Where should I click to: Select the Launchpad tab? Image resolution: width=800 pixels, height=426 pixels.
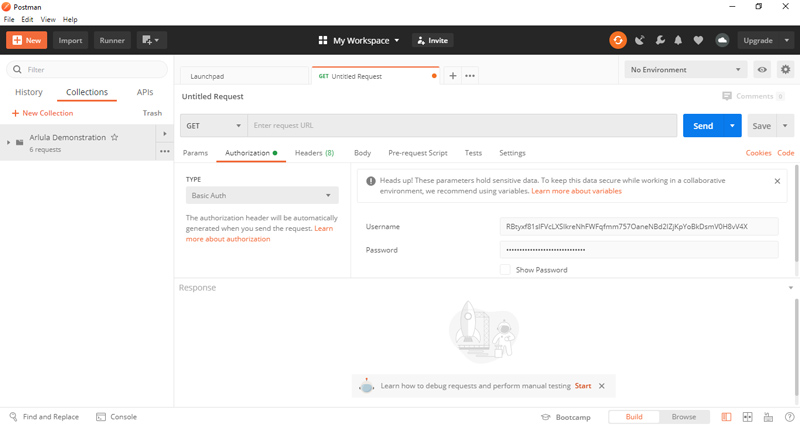coord(244,76)
